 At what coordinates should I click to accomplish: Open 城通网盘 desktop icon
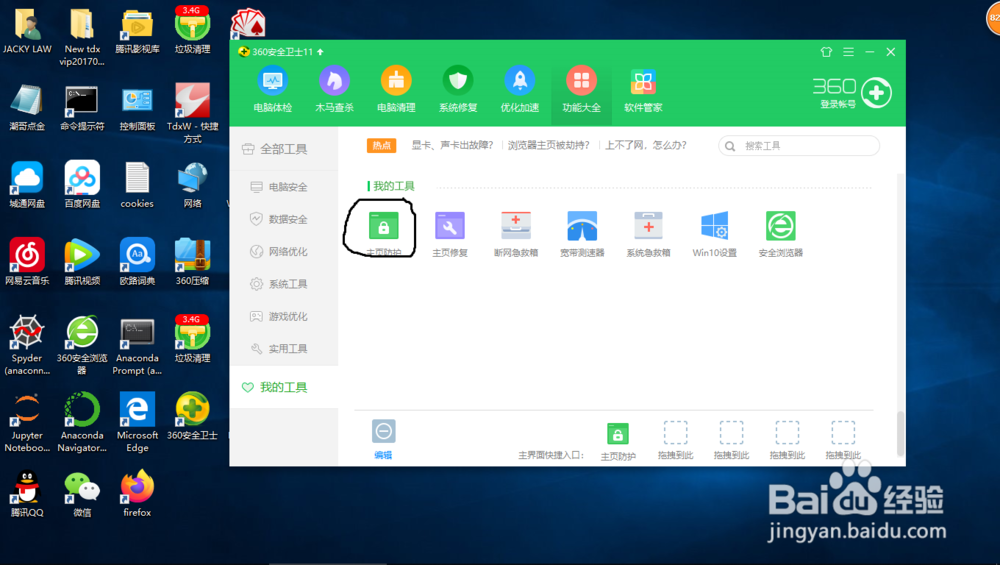[27, 185]
